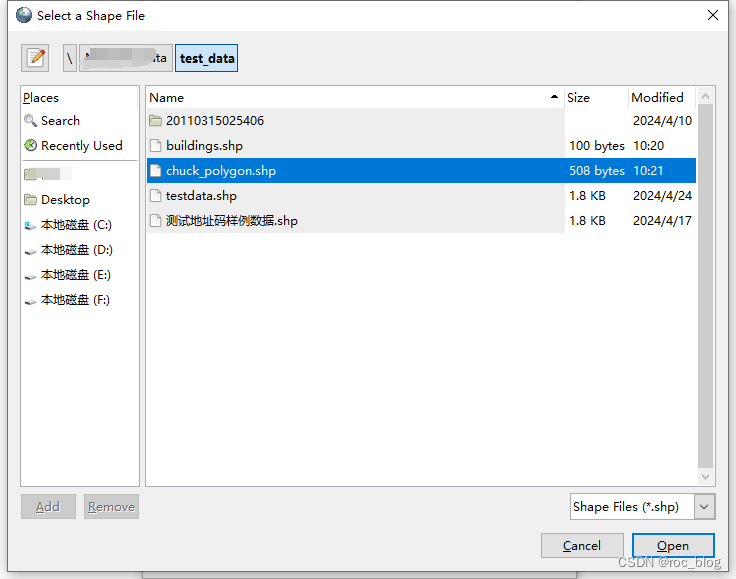Screen dimensions: 736x579
Task: Go to root backslash path button
Action: pos(69,58)
